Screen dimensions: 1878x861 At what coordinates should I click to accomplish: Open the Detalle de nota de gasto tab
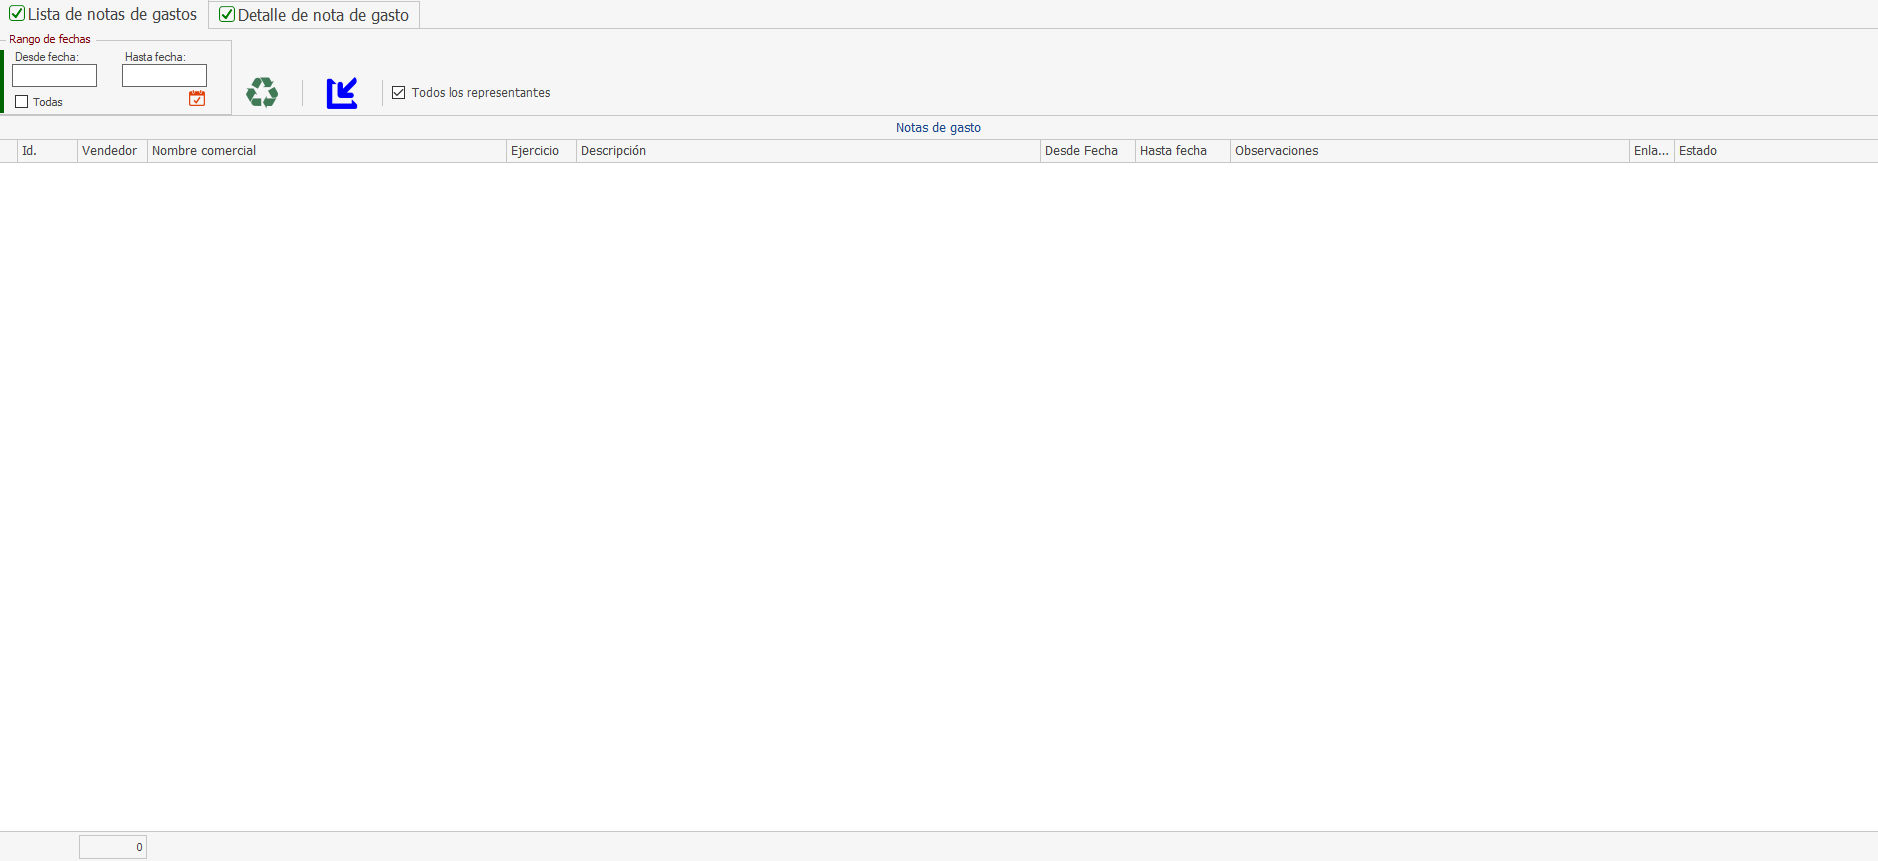(314, 15)
